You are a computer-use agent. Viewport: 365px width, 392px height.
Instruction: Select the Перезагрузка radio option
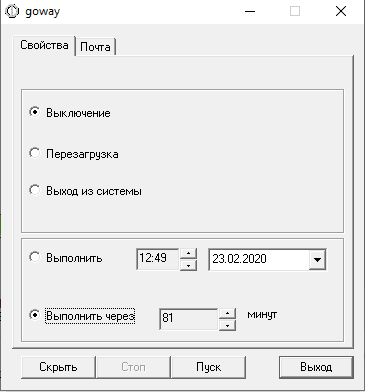[x=34, y=153]
